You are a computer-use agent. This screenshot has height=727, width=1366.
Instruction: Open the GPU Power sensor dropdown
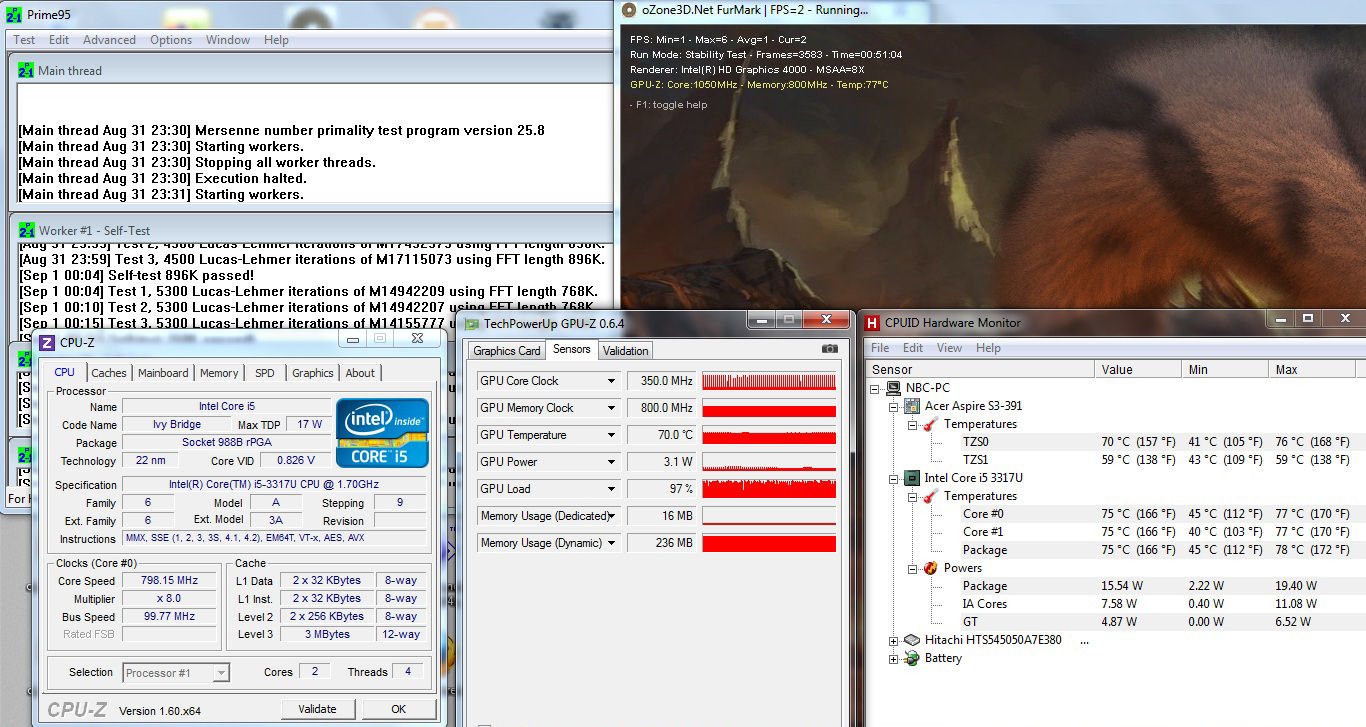[612, 462]
